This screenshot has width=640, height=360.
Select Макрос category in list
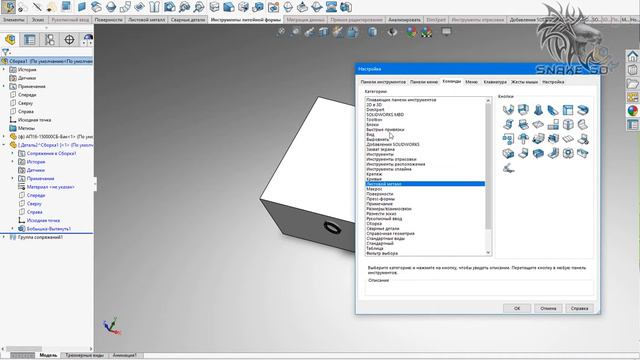(374, 189)
